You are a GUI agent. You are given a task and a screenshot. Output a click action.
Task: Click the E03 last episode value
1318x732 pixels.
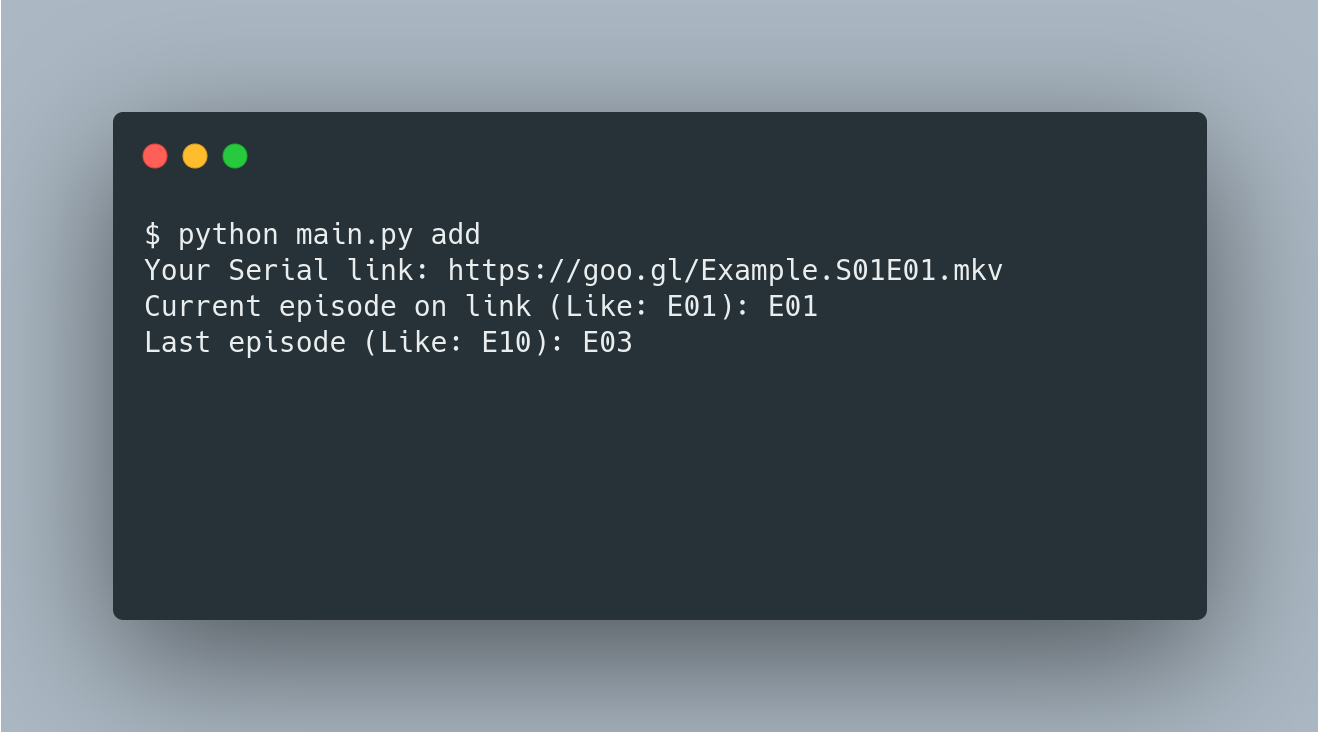click(607, 342)
